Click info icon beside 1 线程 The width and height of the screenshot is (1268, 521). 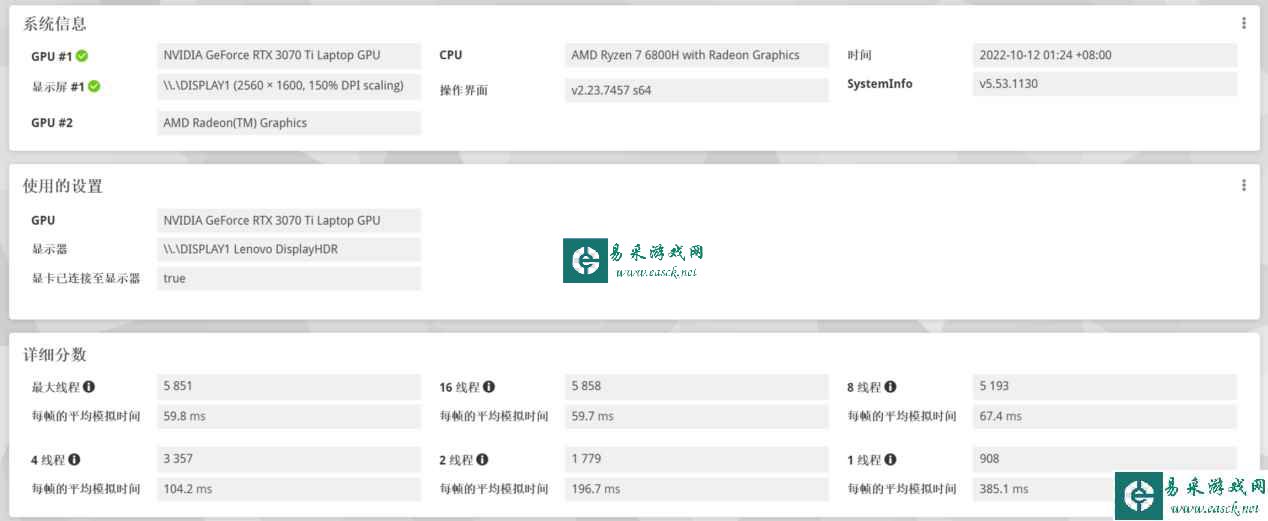pos(890,460)
